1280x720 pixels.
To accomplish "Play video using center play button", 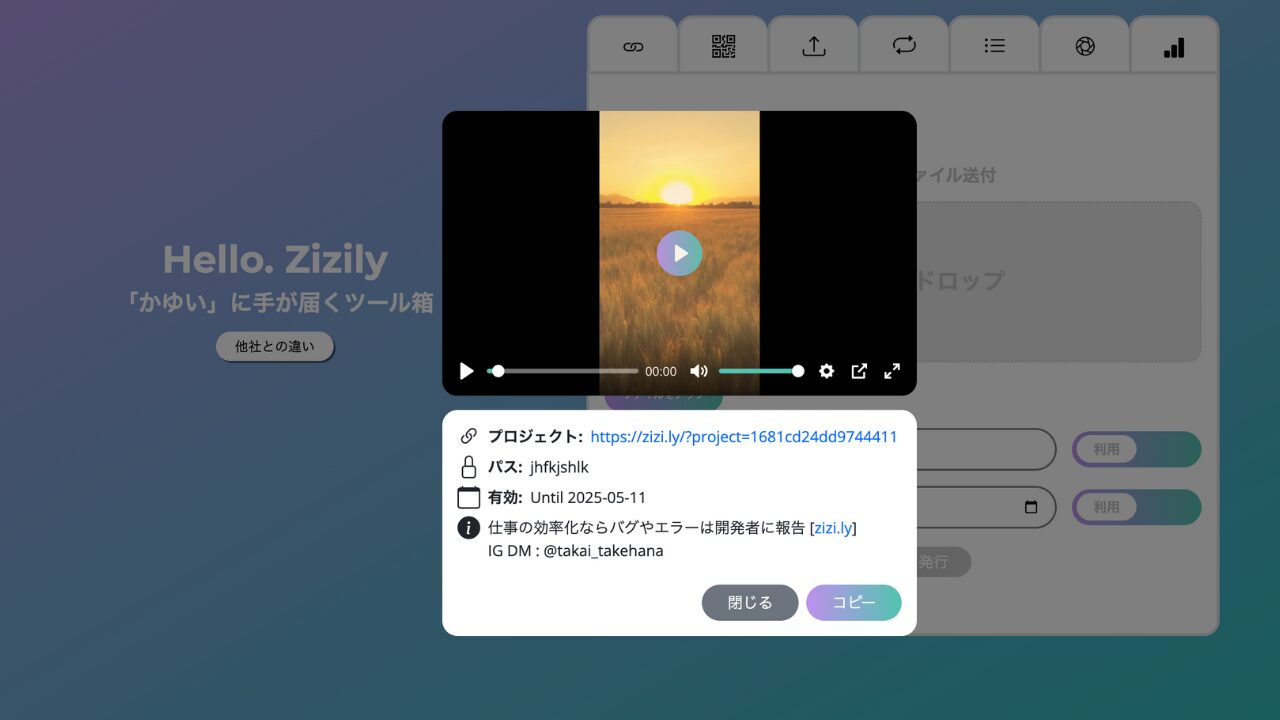I will 679,253.
